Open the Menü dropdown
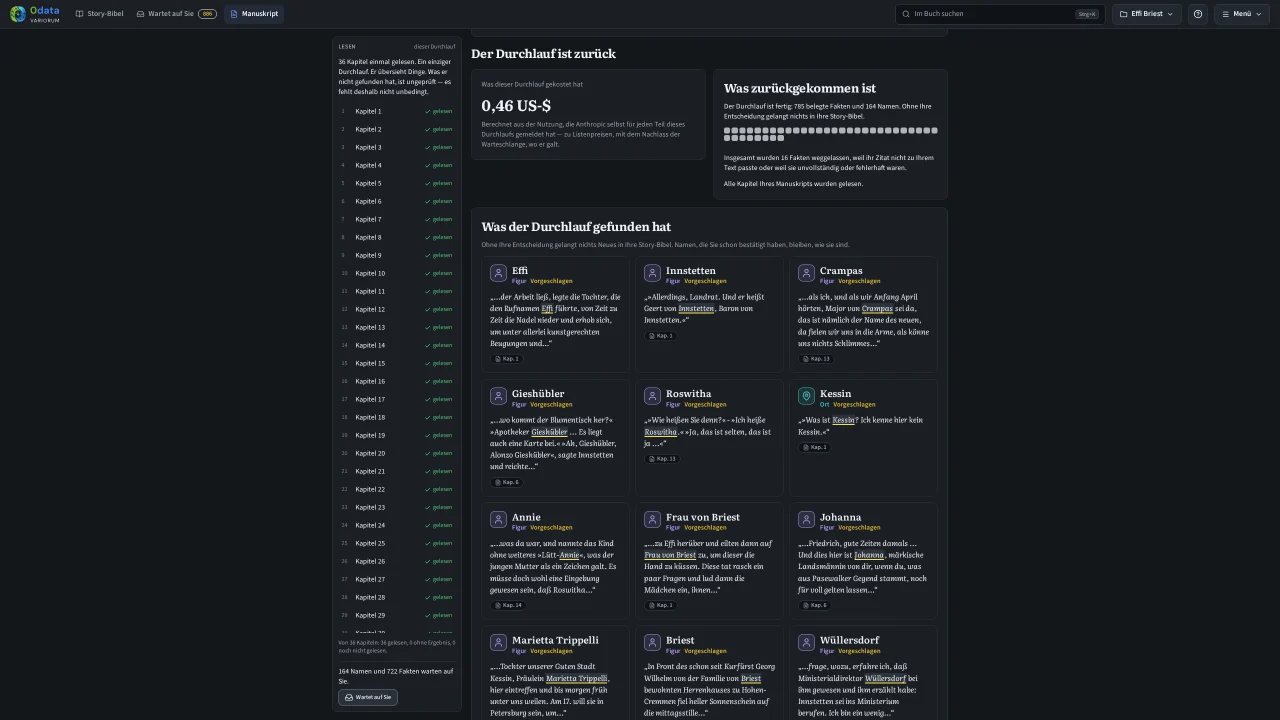 tap(1242, 14)
